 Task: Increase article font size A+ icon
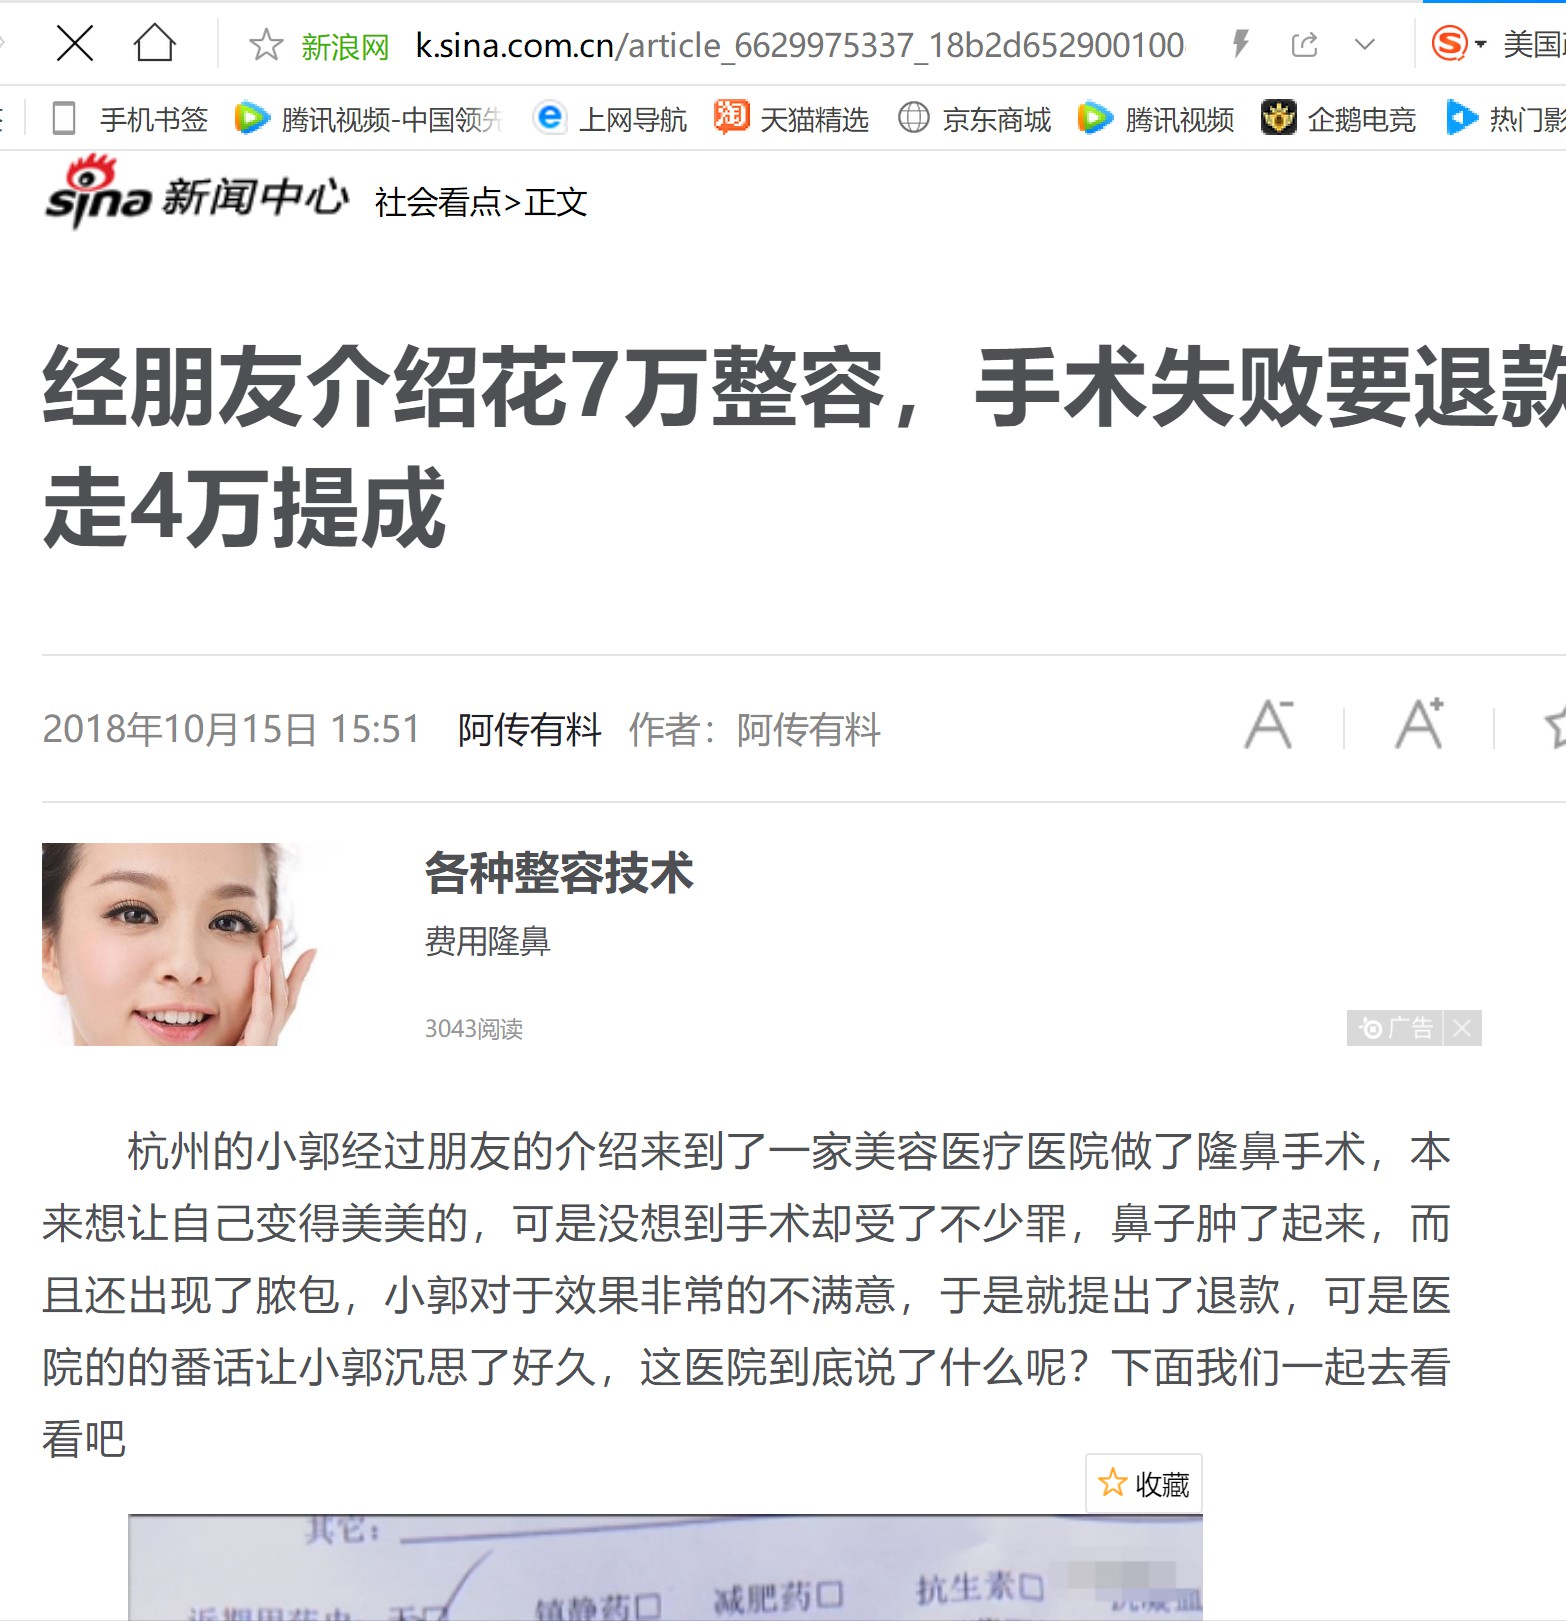[x=1419, y=723]
